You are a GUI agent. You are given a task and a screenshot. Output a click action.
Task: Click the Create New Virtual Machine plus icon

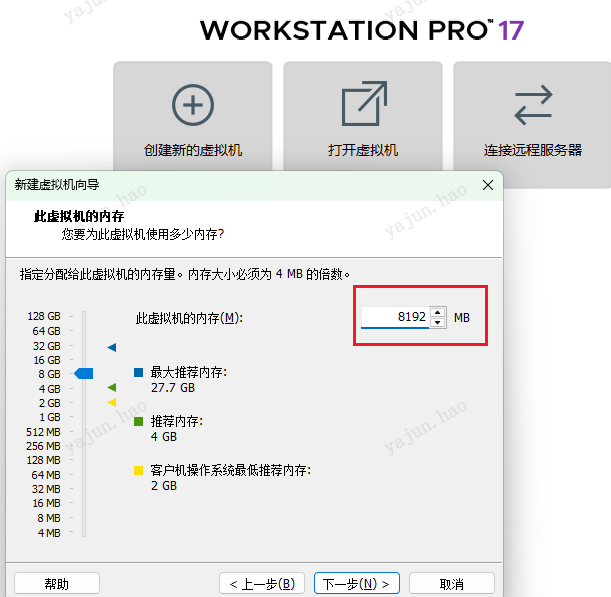click(193, 105)
